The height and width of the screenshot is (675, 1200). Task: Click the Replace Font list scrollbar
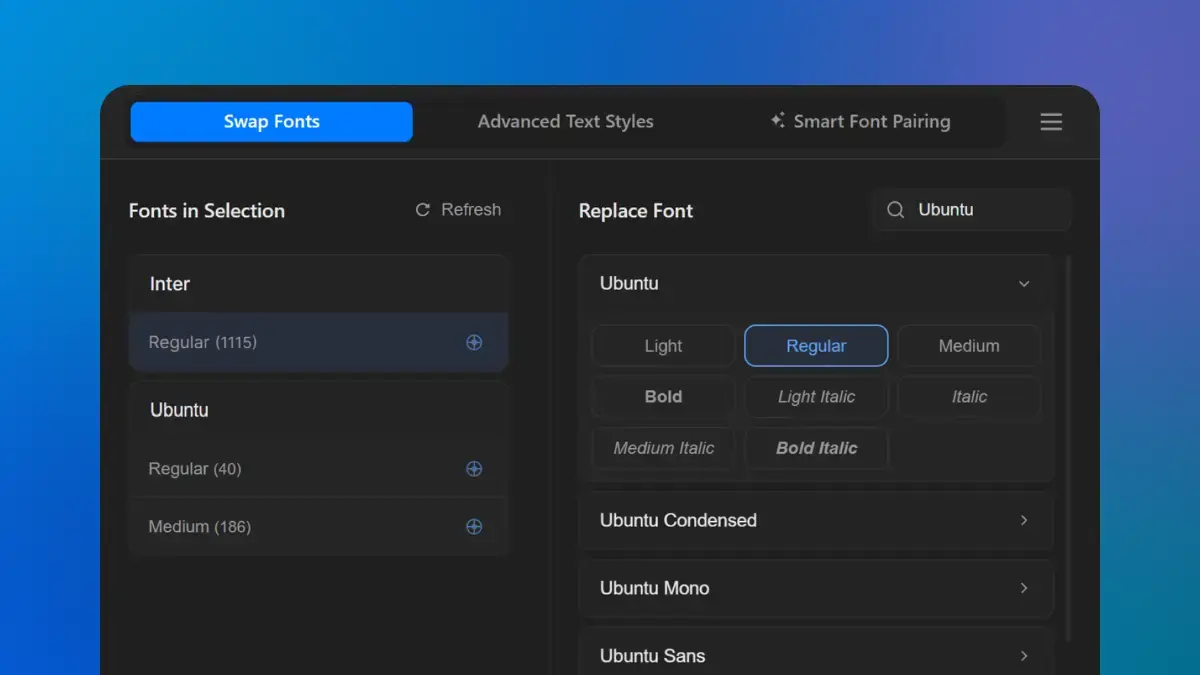coord(1067,448)
